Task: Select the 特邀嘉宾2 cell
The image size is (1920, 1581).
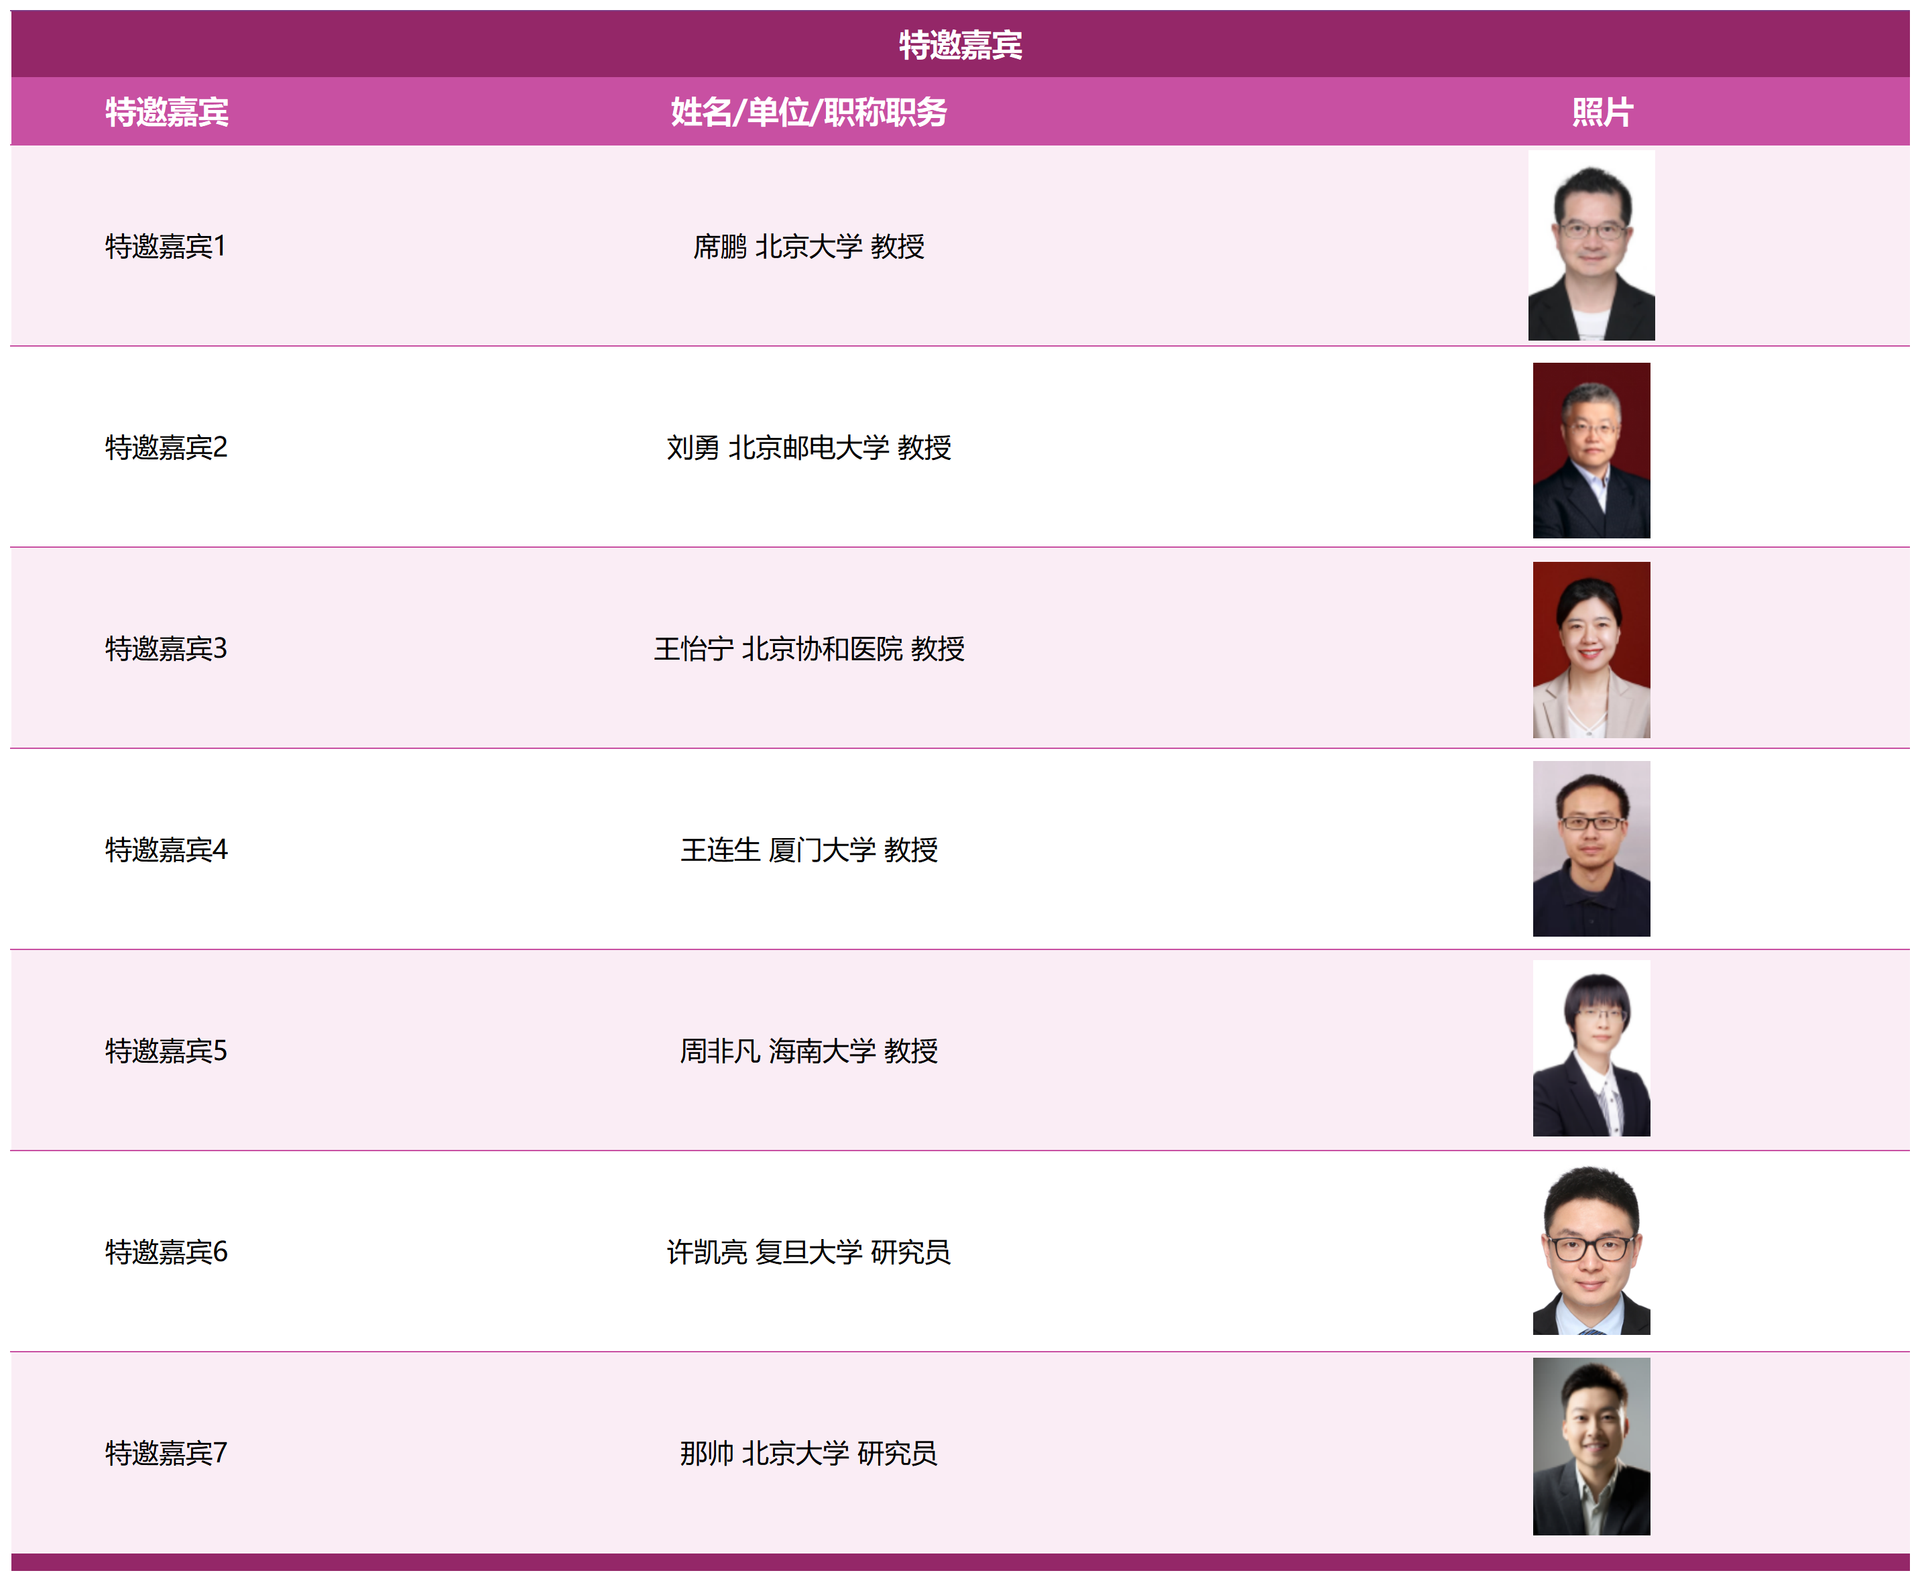Action: click(x=166, y=447)
